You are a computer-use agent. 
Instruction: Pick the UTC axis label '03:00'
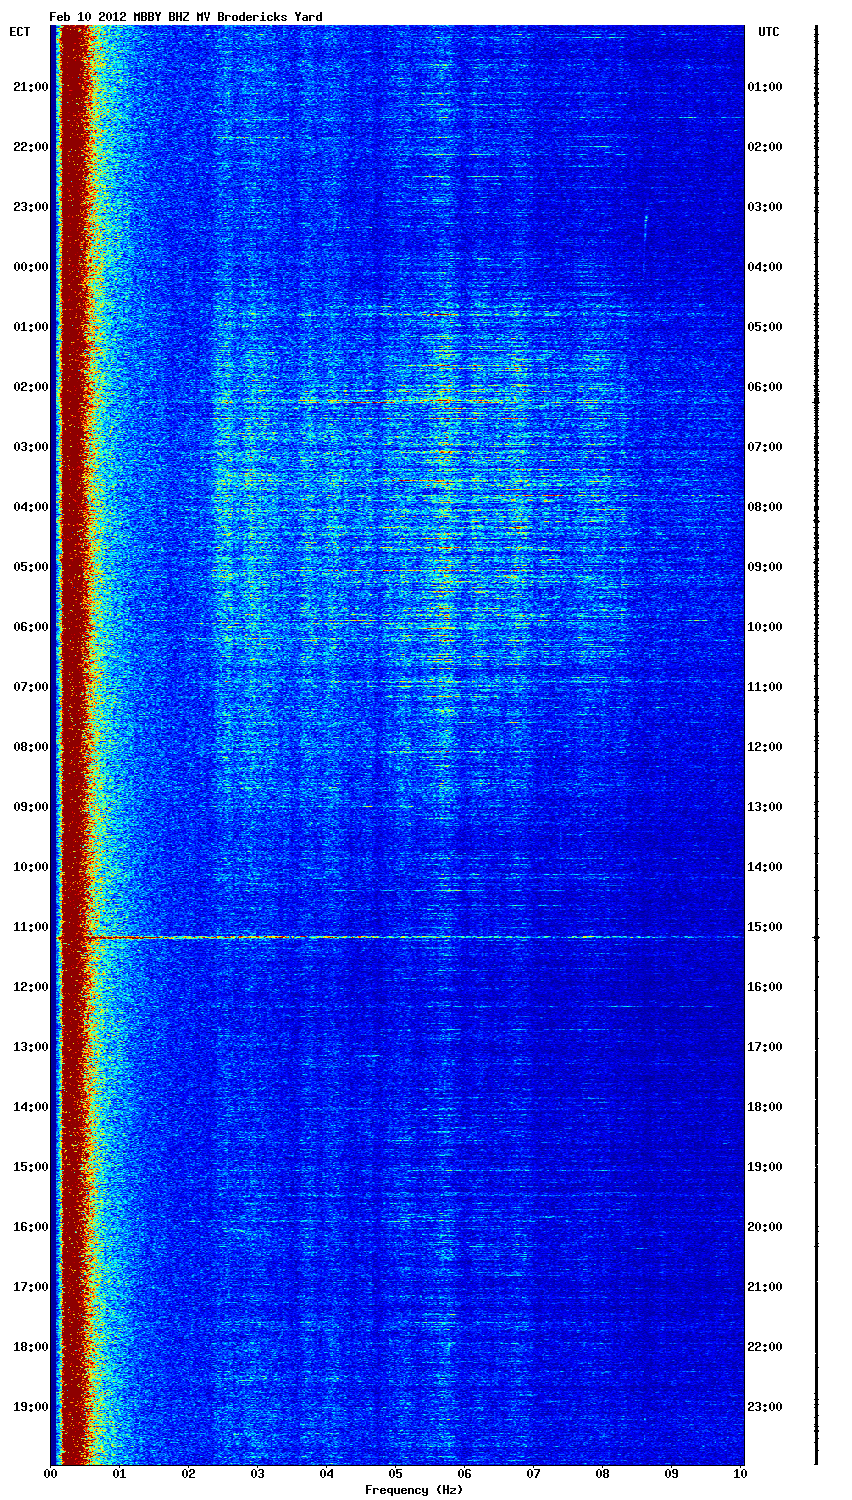(765, 207)
